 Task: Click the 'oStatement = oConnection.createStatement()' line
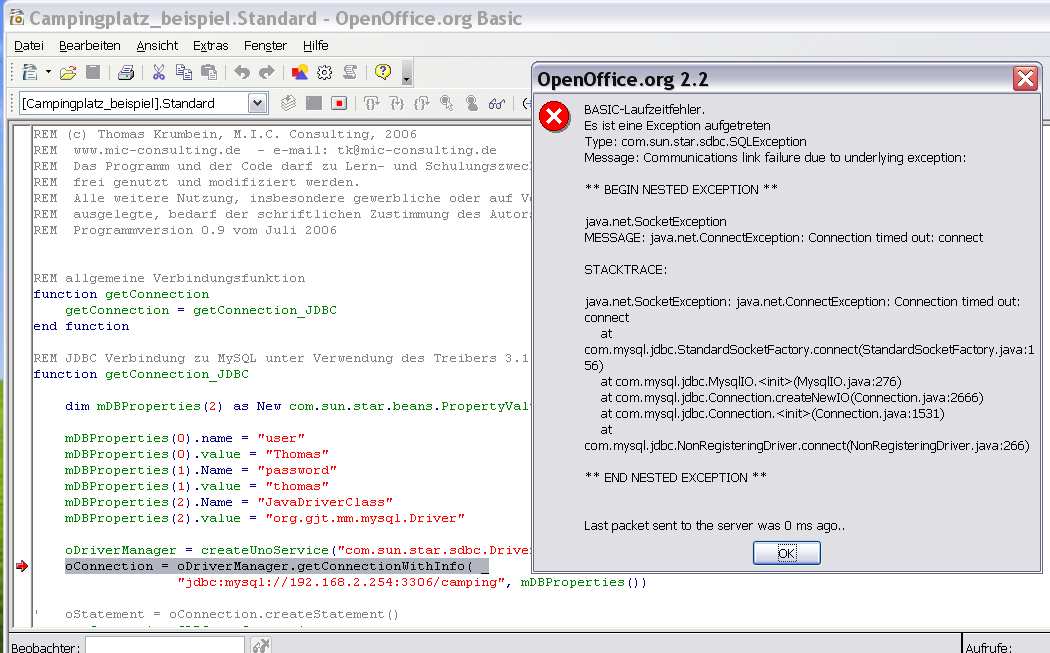coord(232,614)
